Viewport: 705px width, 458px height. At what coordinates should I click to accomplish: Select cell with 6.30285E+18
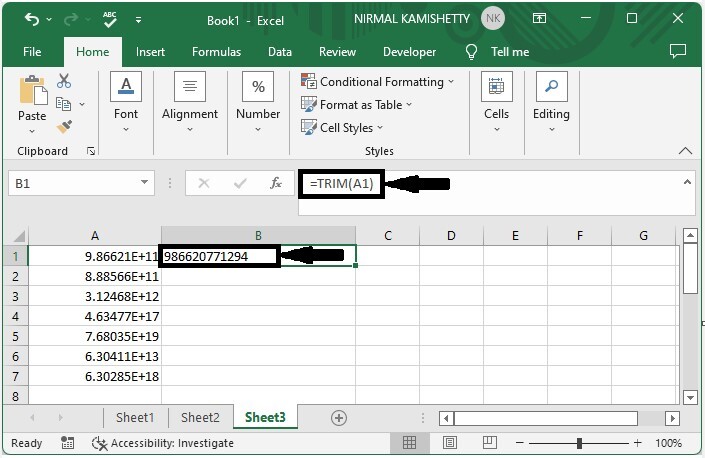point(95,376)
